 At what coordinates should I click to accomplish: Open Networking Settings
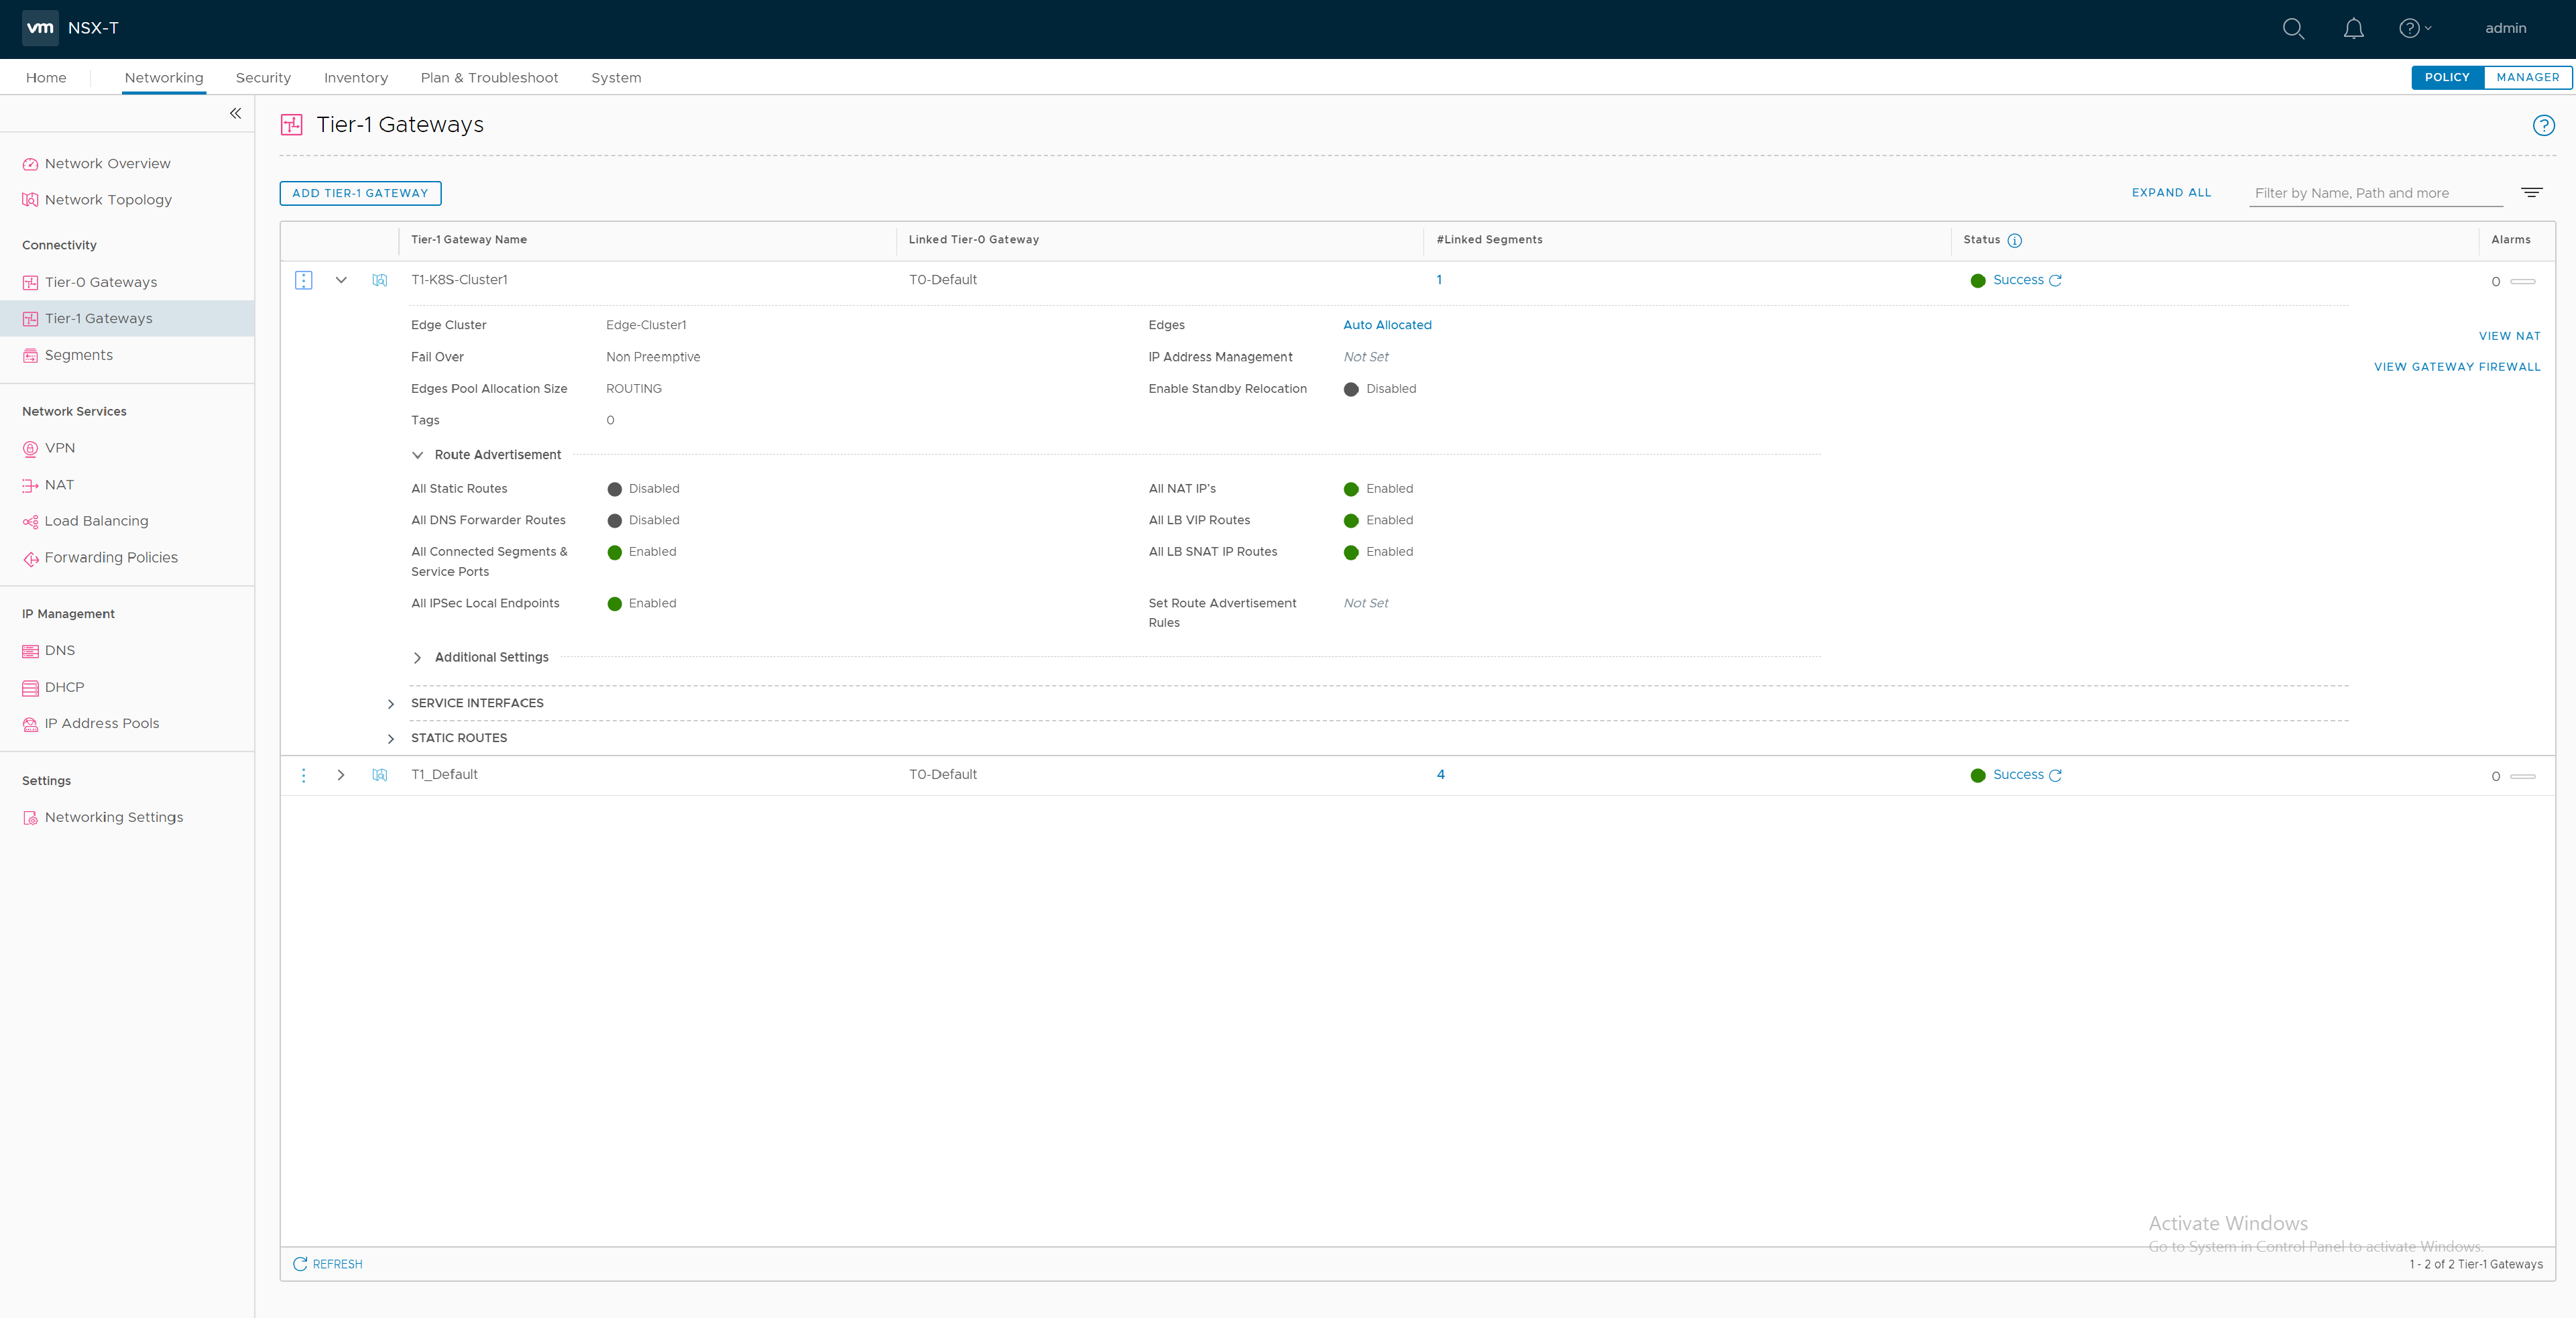[x=114, y=818]
